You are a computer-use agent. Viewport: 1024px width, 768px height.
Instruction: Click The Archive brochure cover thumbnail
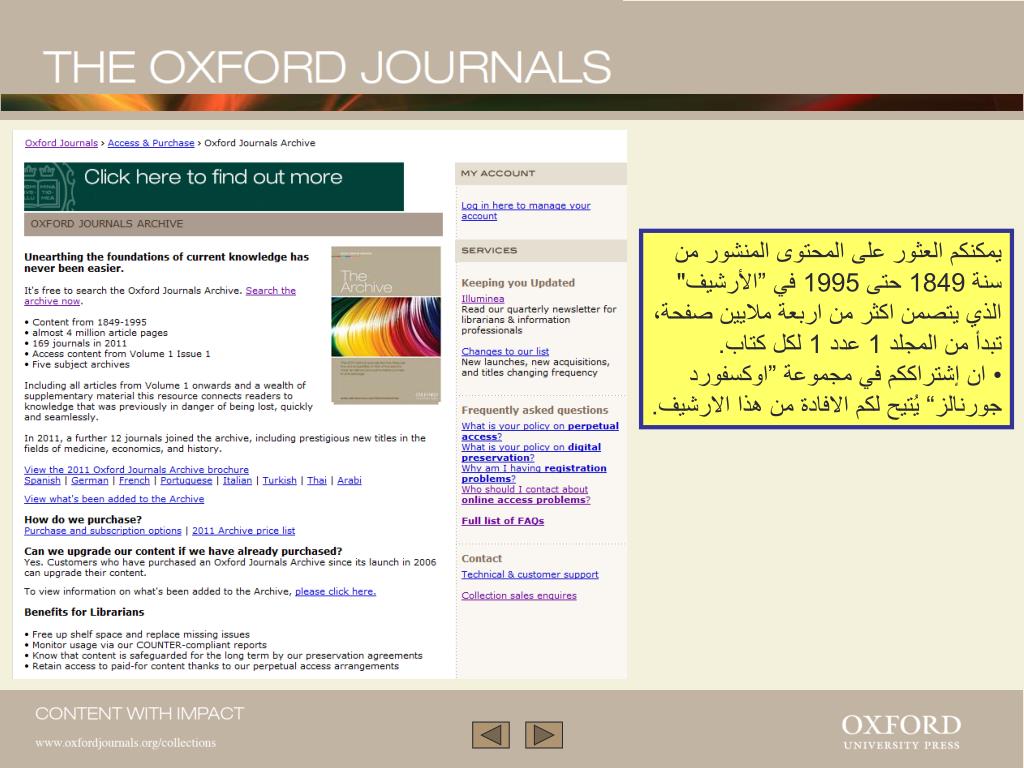tap(386, 325)
